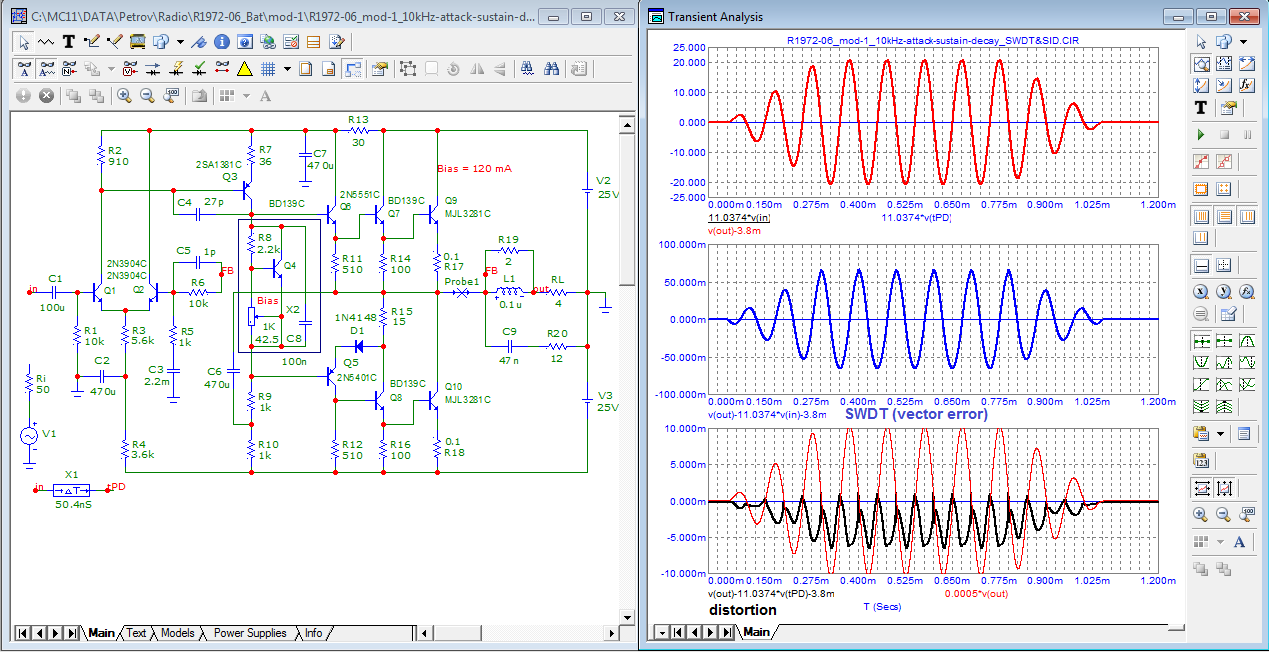This screenshot has width=1269, height=652.
Task: Toggle horizontal cursor mode in analysis toolbar
Action: point(1201,265)
